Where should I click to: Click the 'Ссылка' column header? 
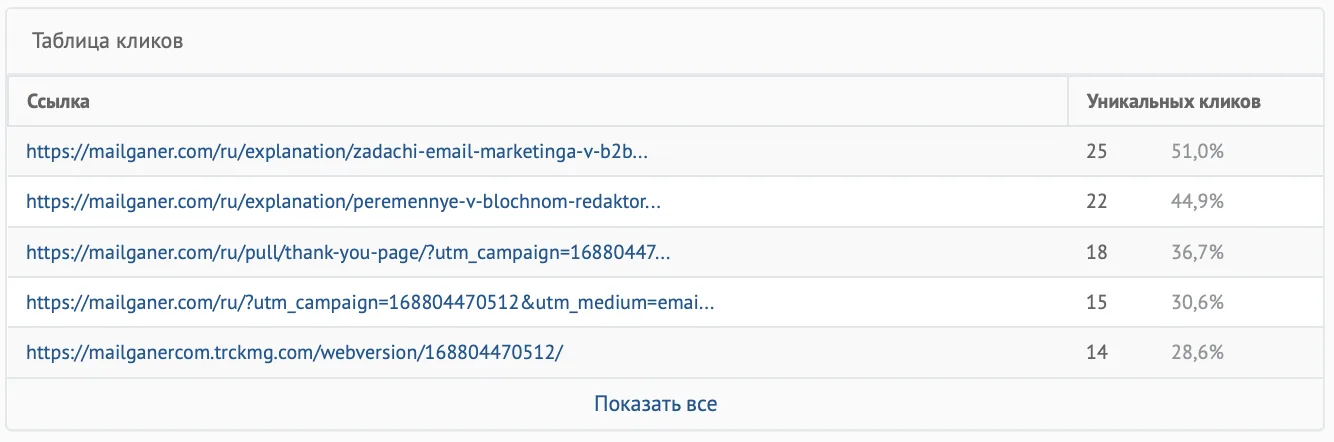(x=58, y=102)
